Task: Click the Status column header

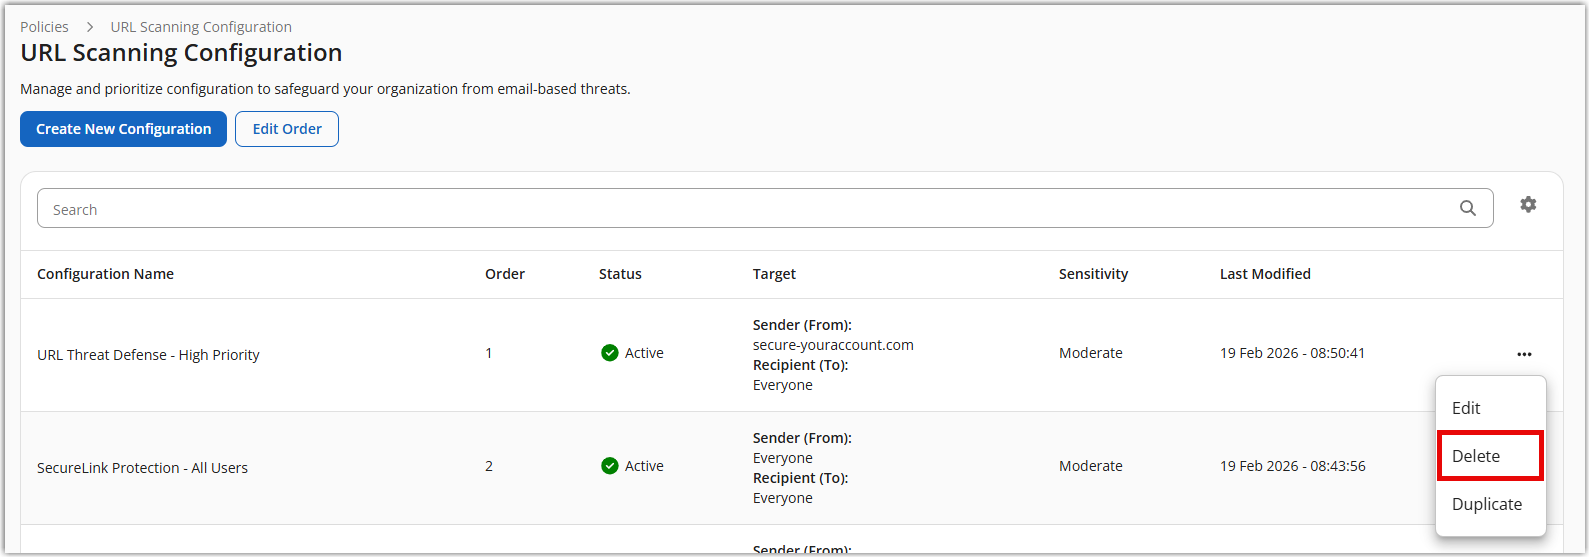Action: coord(620,274)
